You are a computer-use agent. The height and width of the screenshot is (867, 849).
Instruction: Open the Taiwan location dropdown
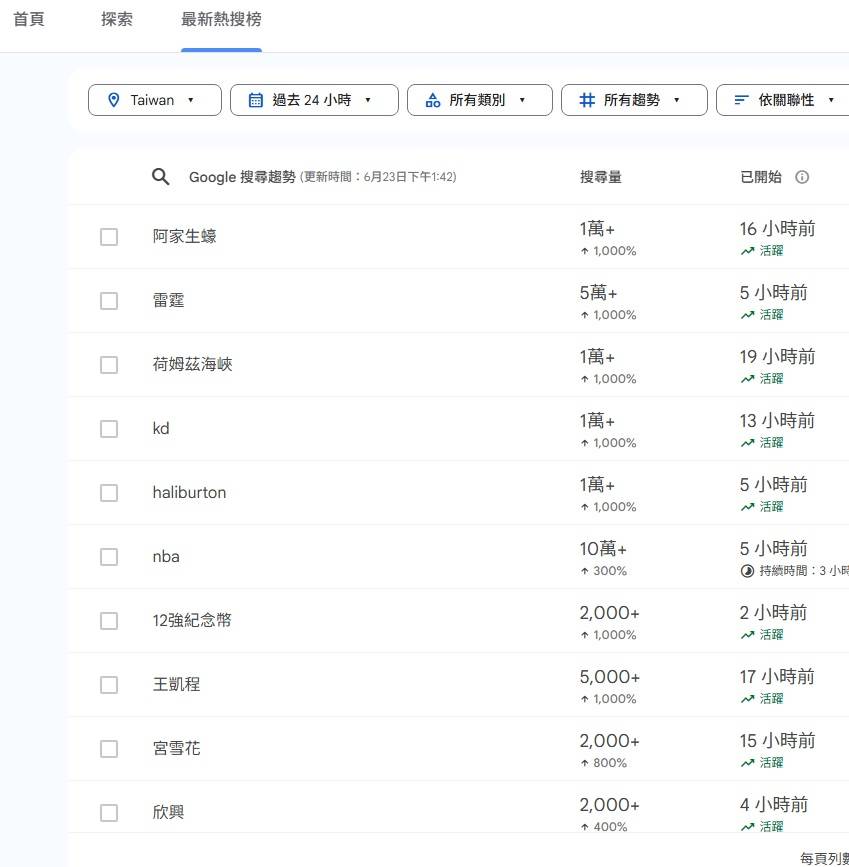155,100
